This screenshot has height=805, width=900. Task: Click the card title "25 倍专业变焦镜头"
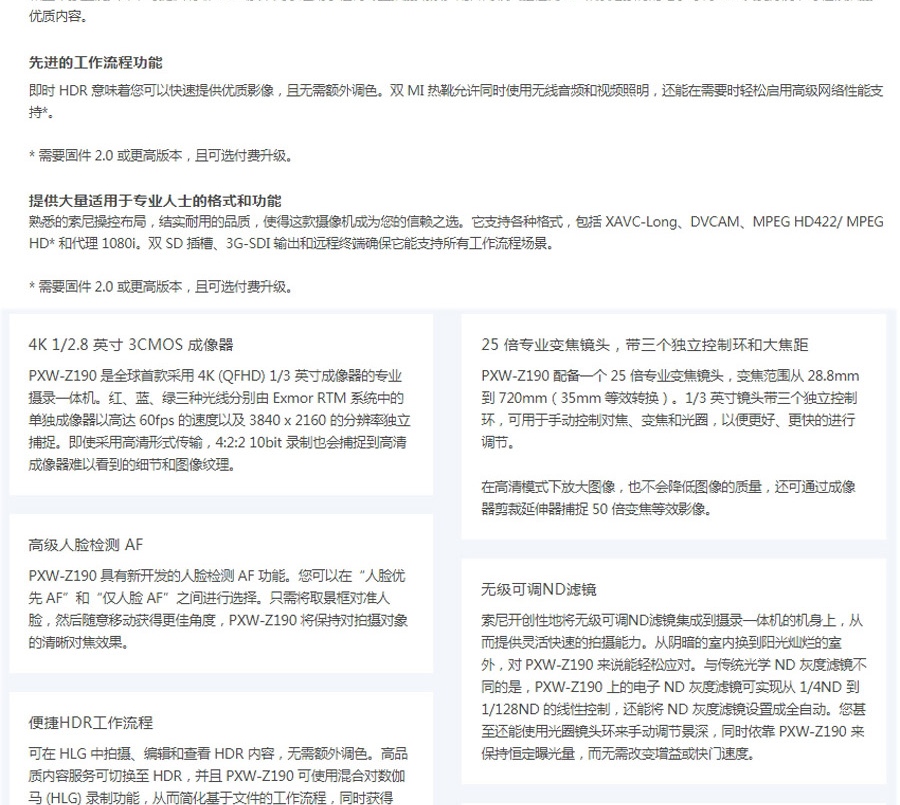(x=645, y=345)
